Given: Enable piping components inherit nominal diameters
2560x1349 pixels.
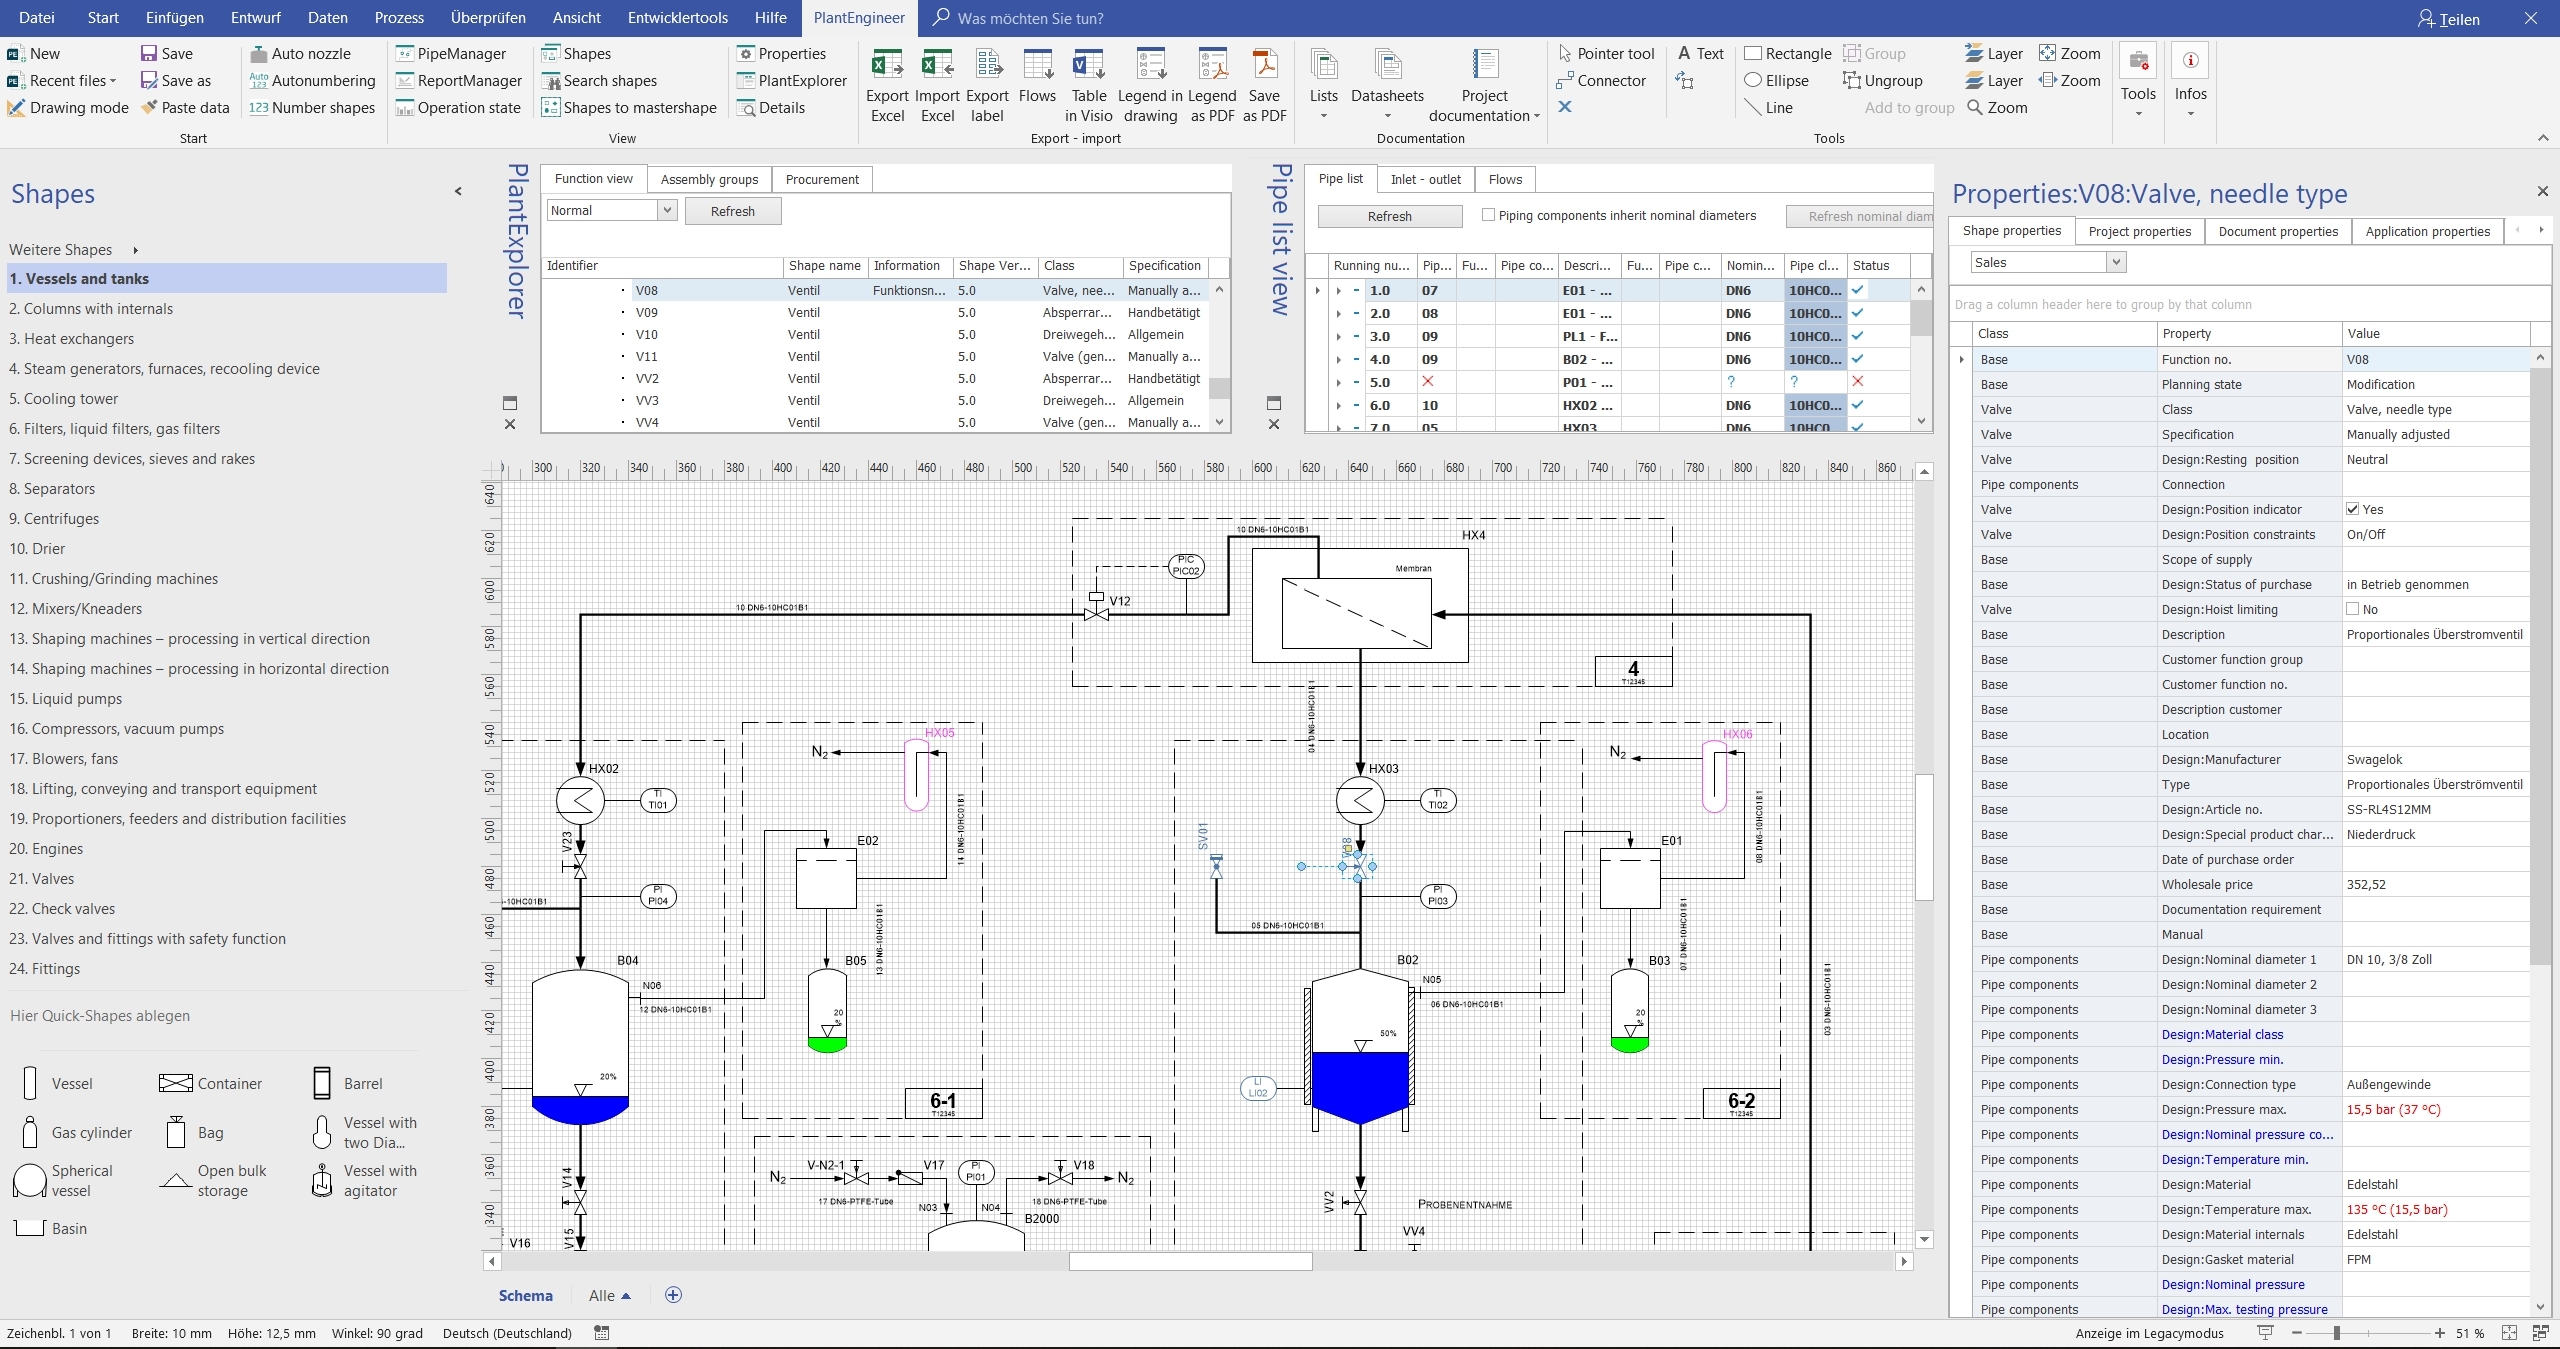Looking at the screenshot, I should 1488,215.
